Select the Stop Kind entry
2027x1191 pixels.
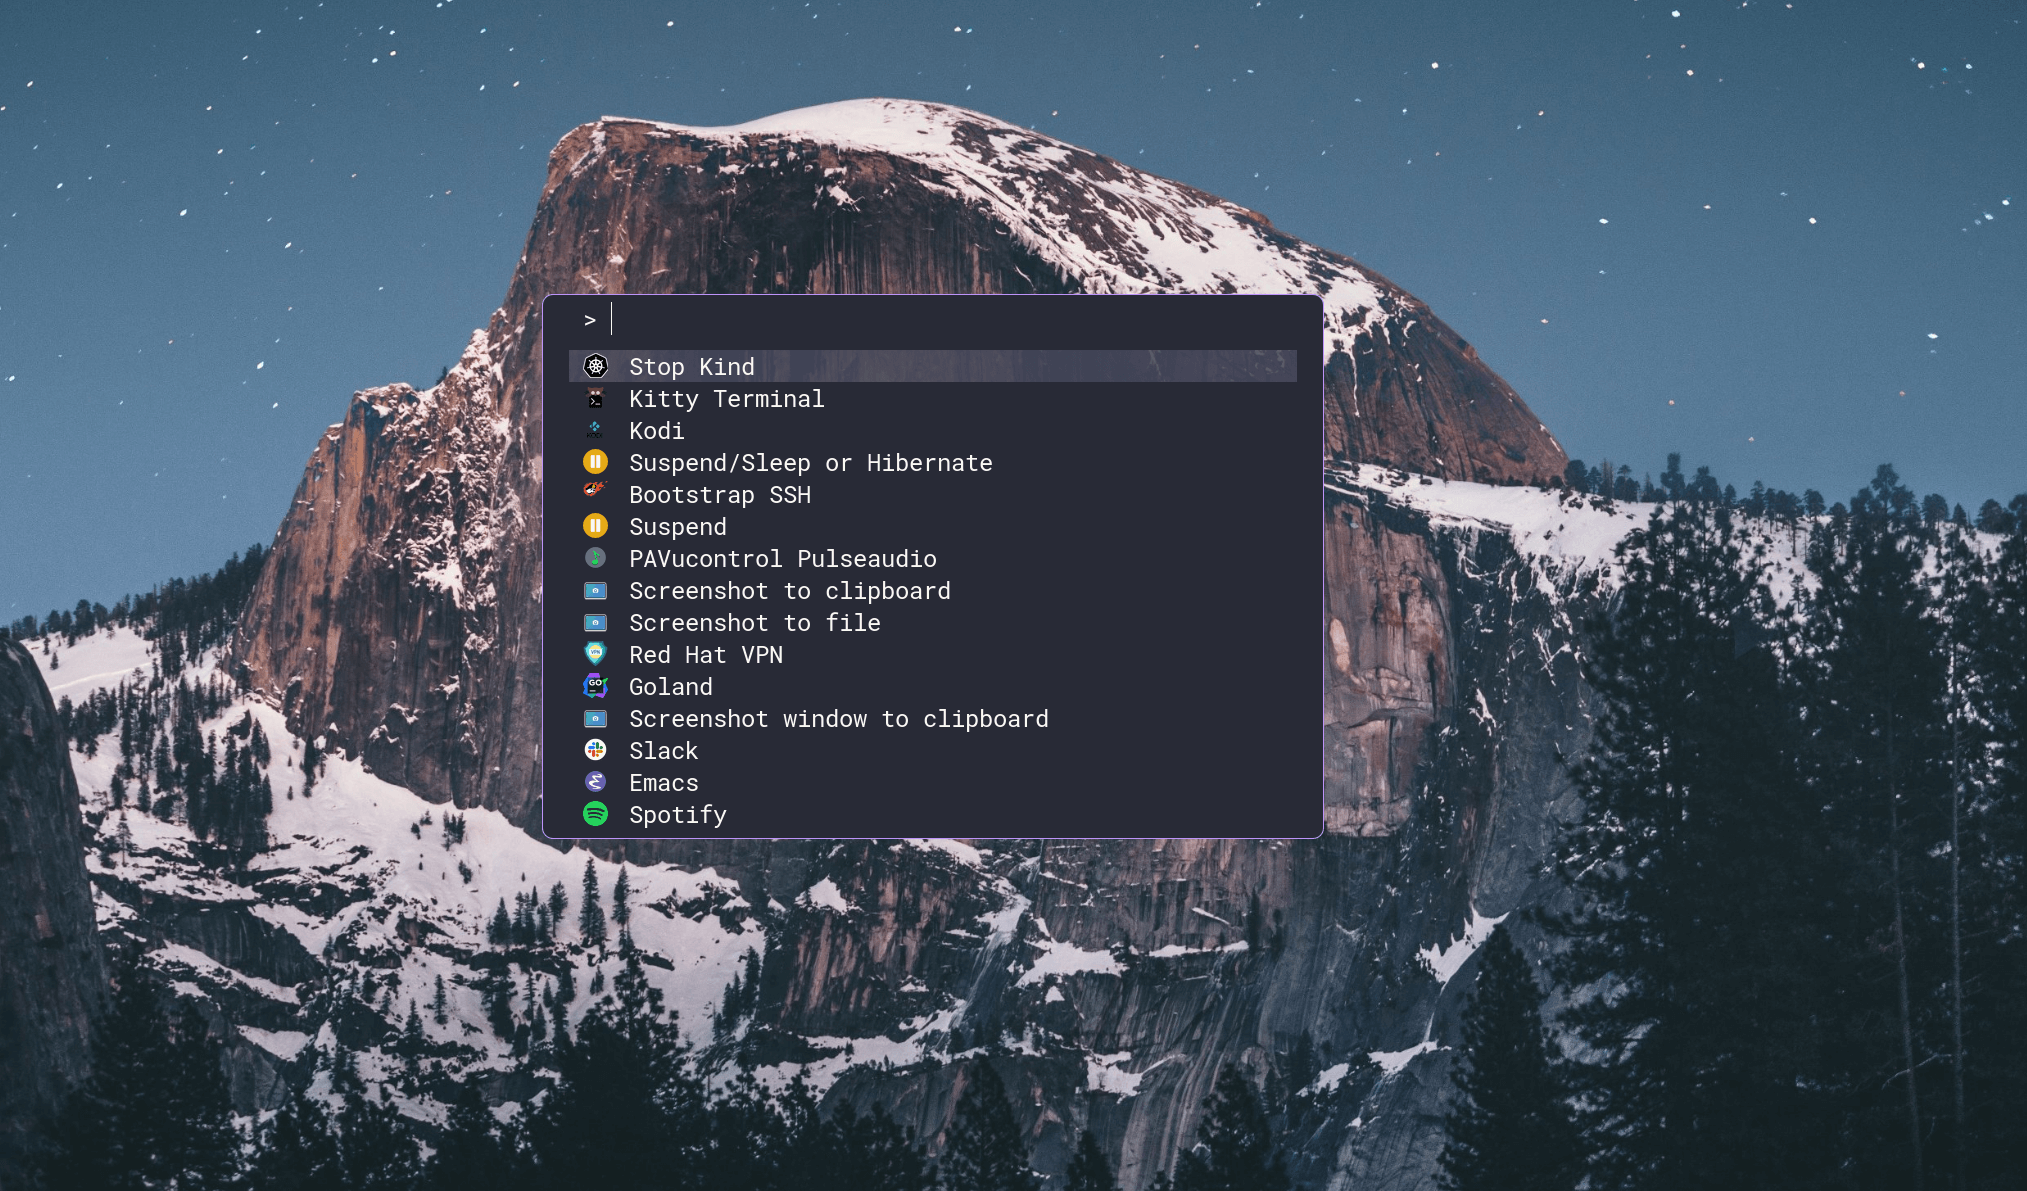(x=692, y=367)
